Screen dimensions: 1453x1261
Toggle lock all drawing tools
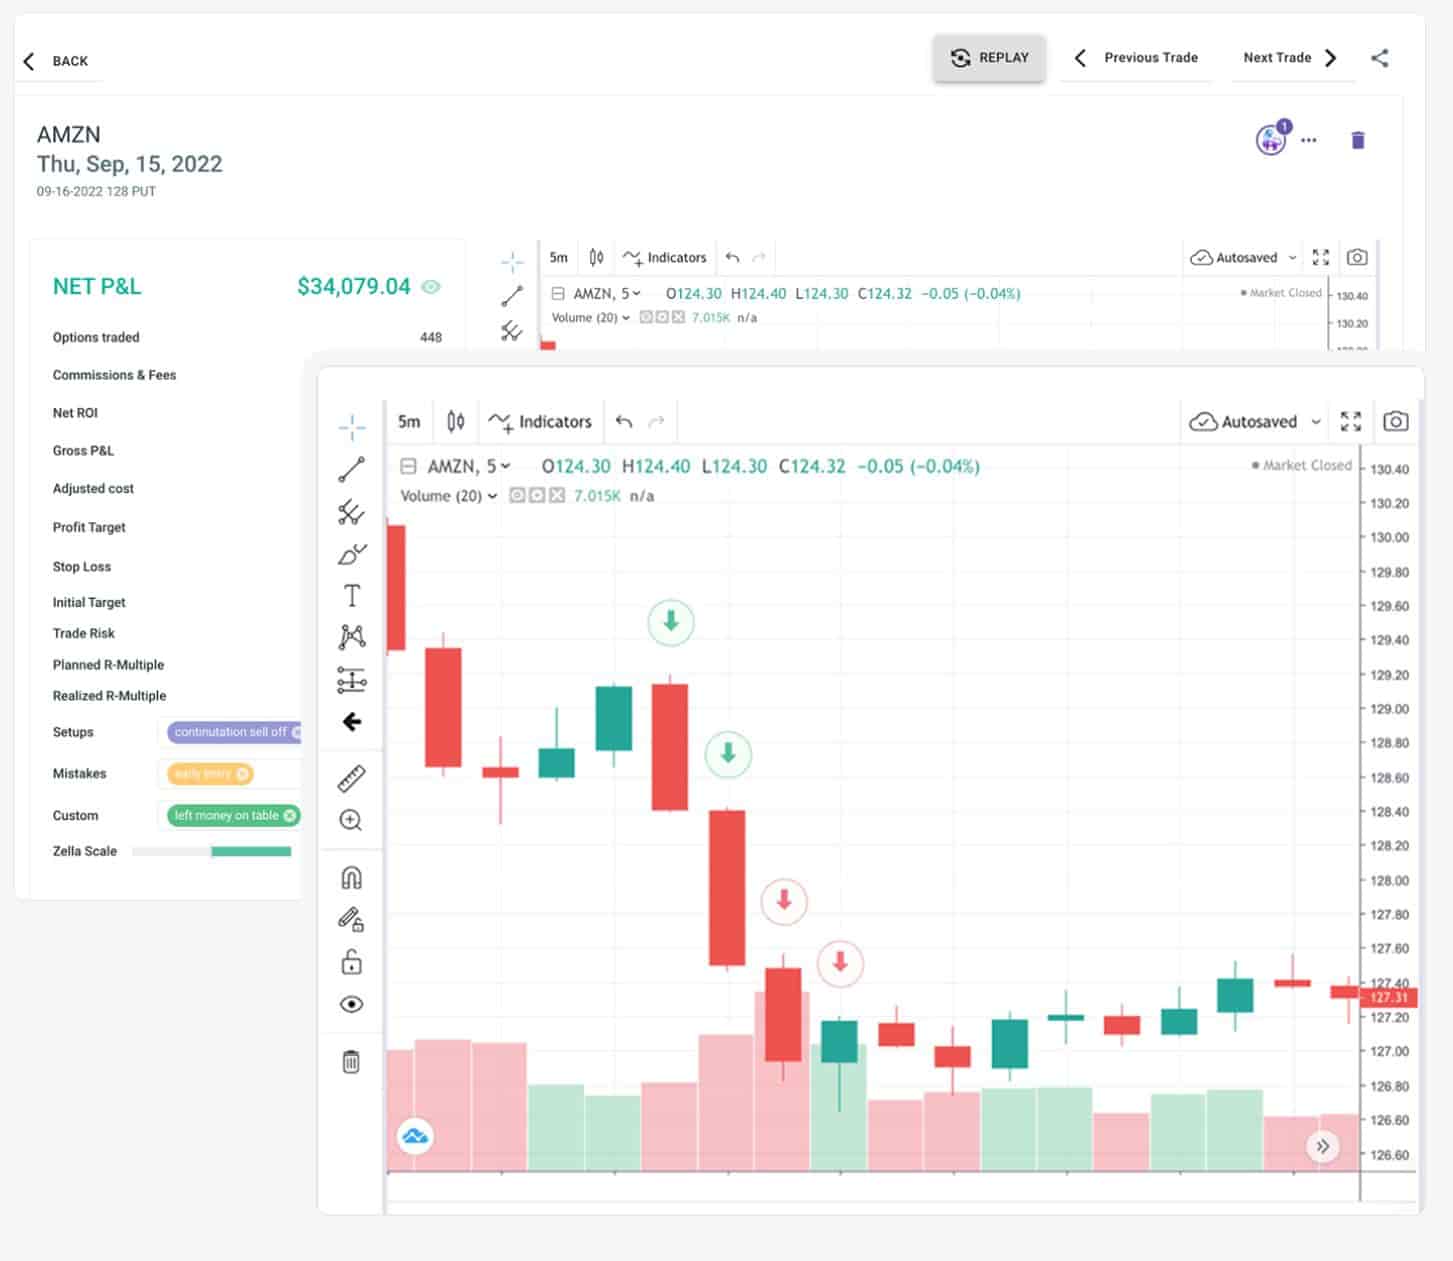(352, 962)
